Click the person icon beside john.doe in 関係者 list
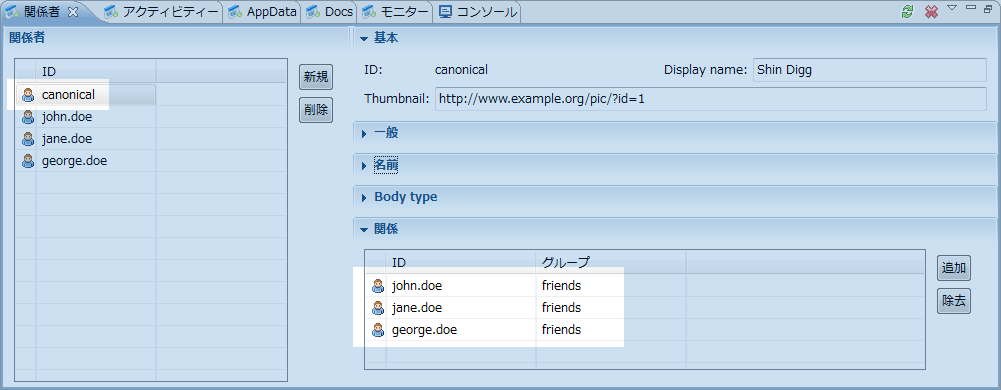This screenshot has height=390, width=1001. pyautogui.click(x=27, y=117)
